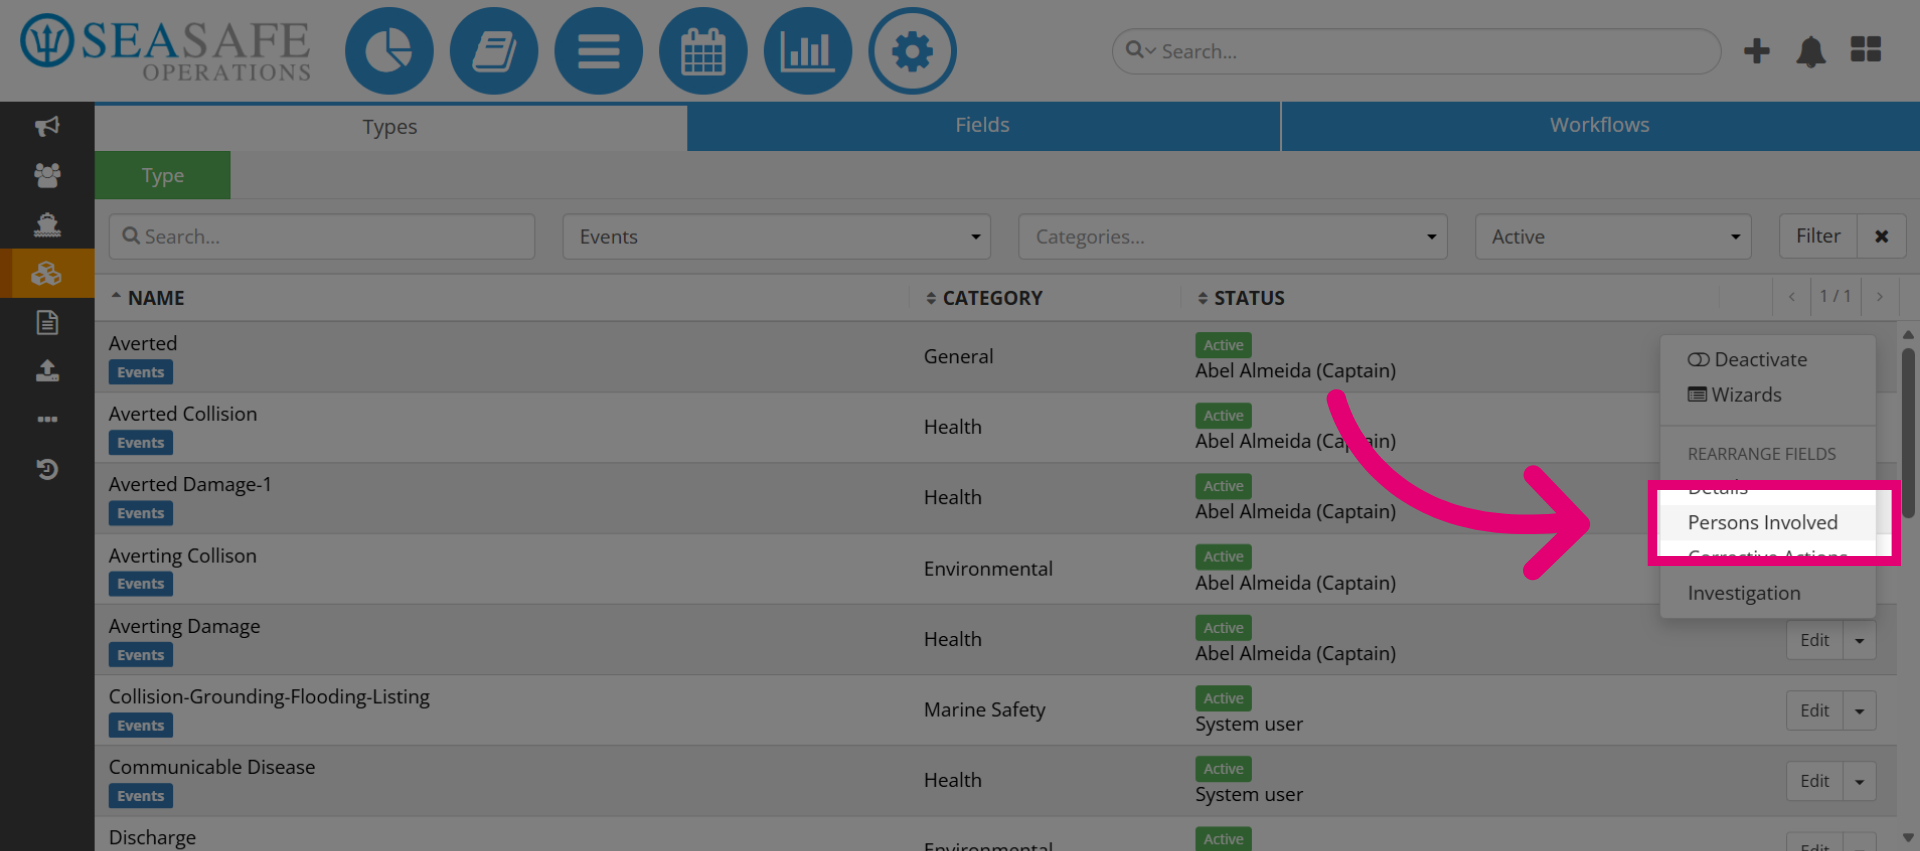Click the plus add icon
The image size is (1920, 851).
click(1757, 51)
